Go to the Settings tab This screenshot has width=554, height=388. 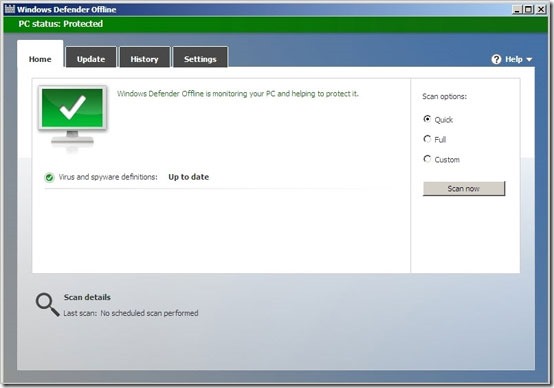pos(200,57)
